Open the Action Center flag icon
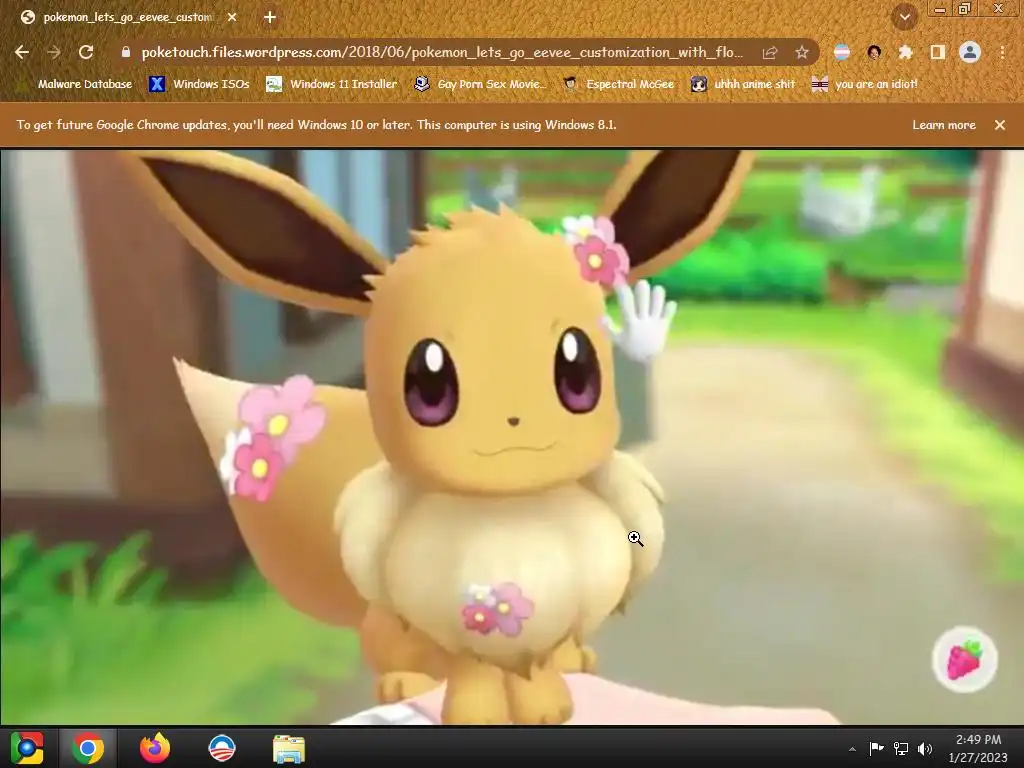Screen dimensions: 1024x768 876,748
